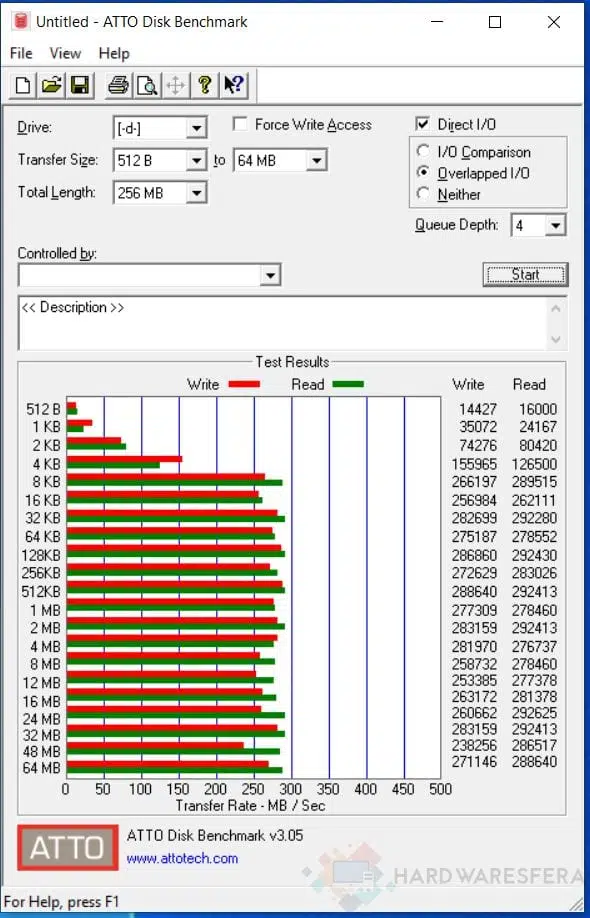Image resolution: width=590 pixels, height=918 pixels.
Task: Open Print Preview magnifier icon
Action: point(146,85)
